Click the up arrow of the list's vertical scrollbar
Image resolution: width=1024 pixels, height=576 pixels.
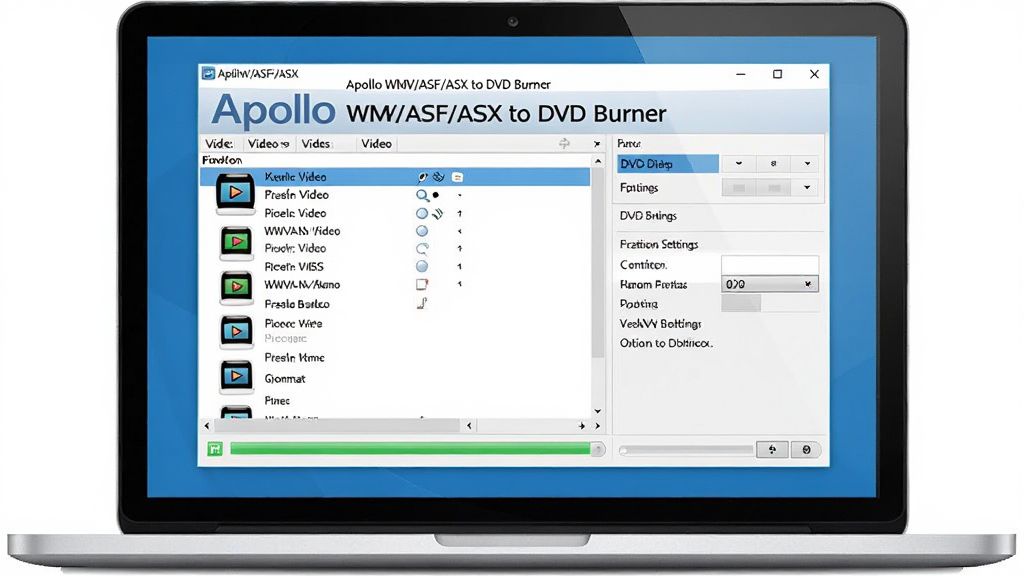coord(598,161)
